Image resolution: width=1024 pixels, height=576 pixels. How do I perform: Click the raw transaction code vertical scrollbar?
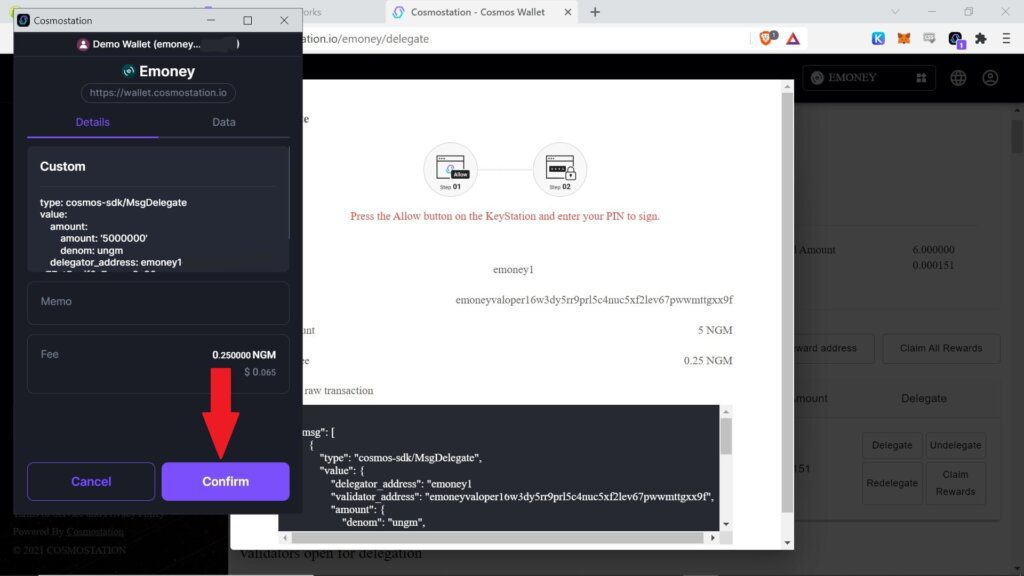(726, 436)
